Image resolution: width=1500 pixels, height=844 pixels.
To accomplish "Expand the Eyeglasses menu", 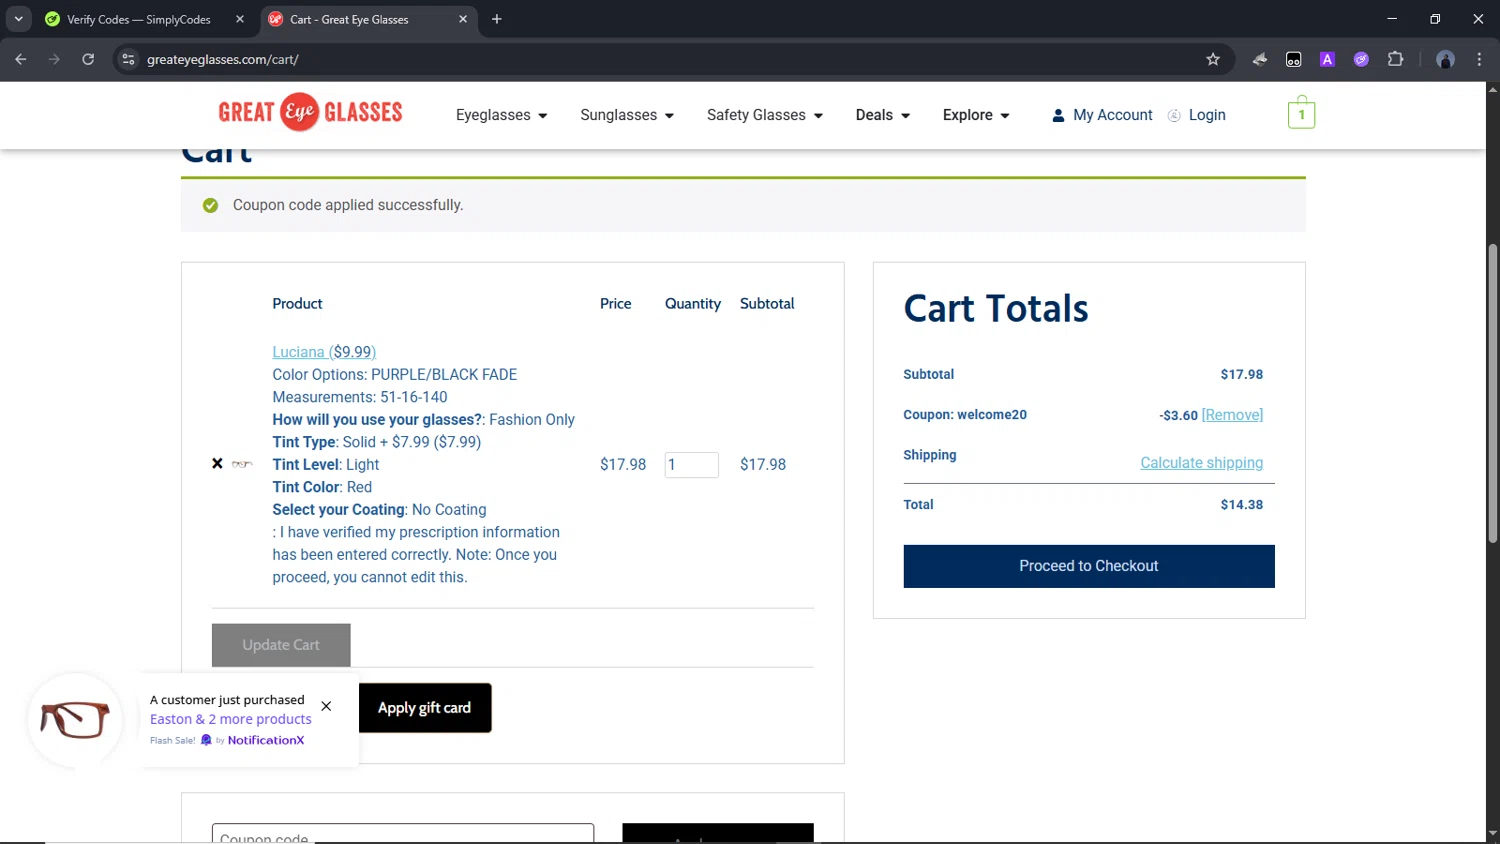I will 501,115.
